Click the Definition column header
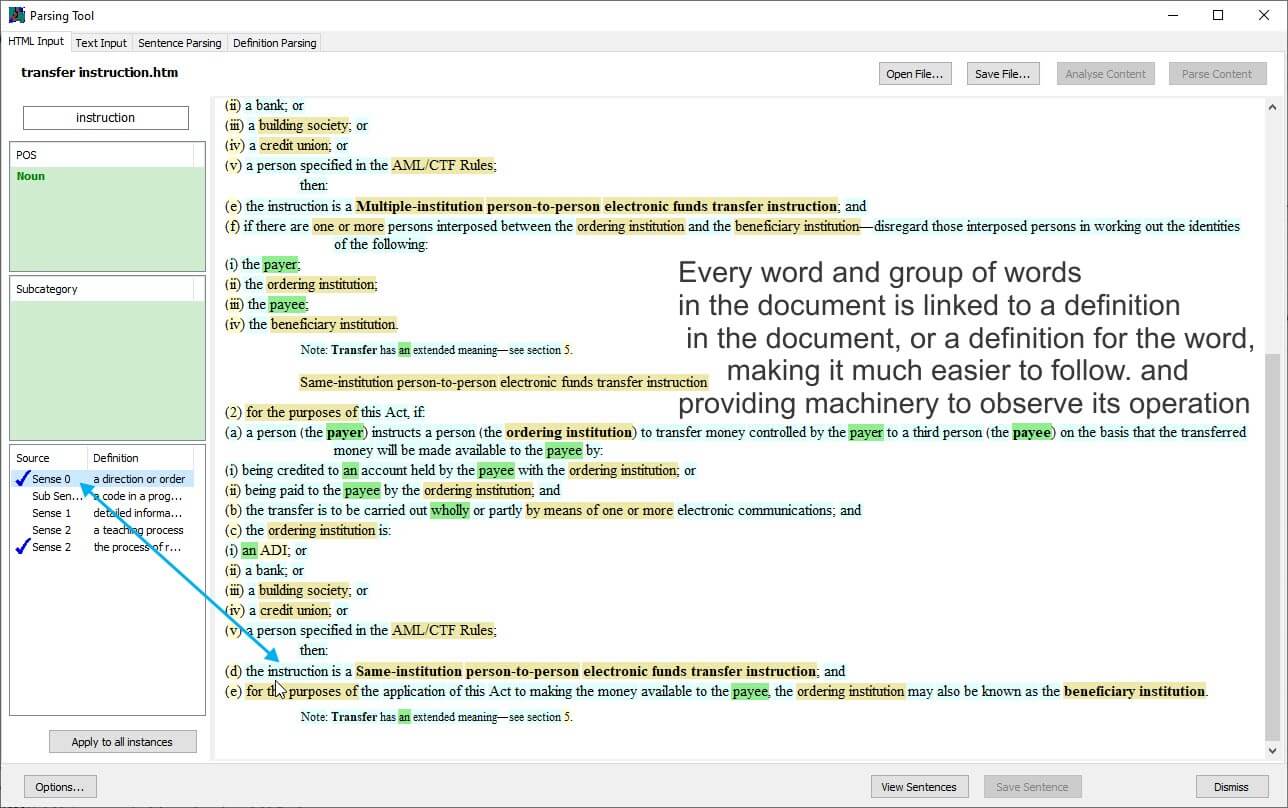 click(x=140, y=458)
